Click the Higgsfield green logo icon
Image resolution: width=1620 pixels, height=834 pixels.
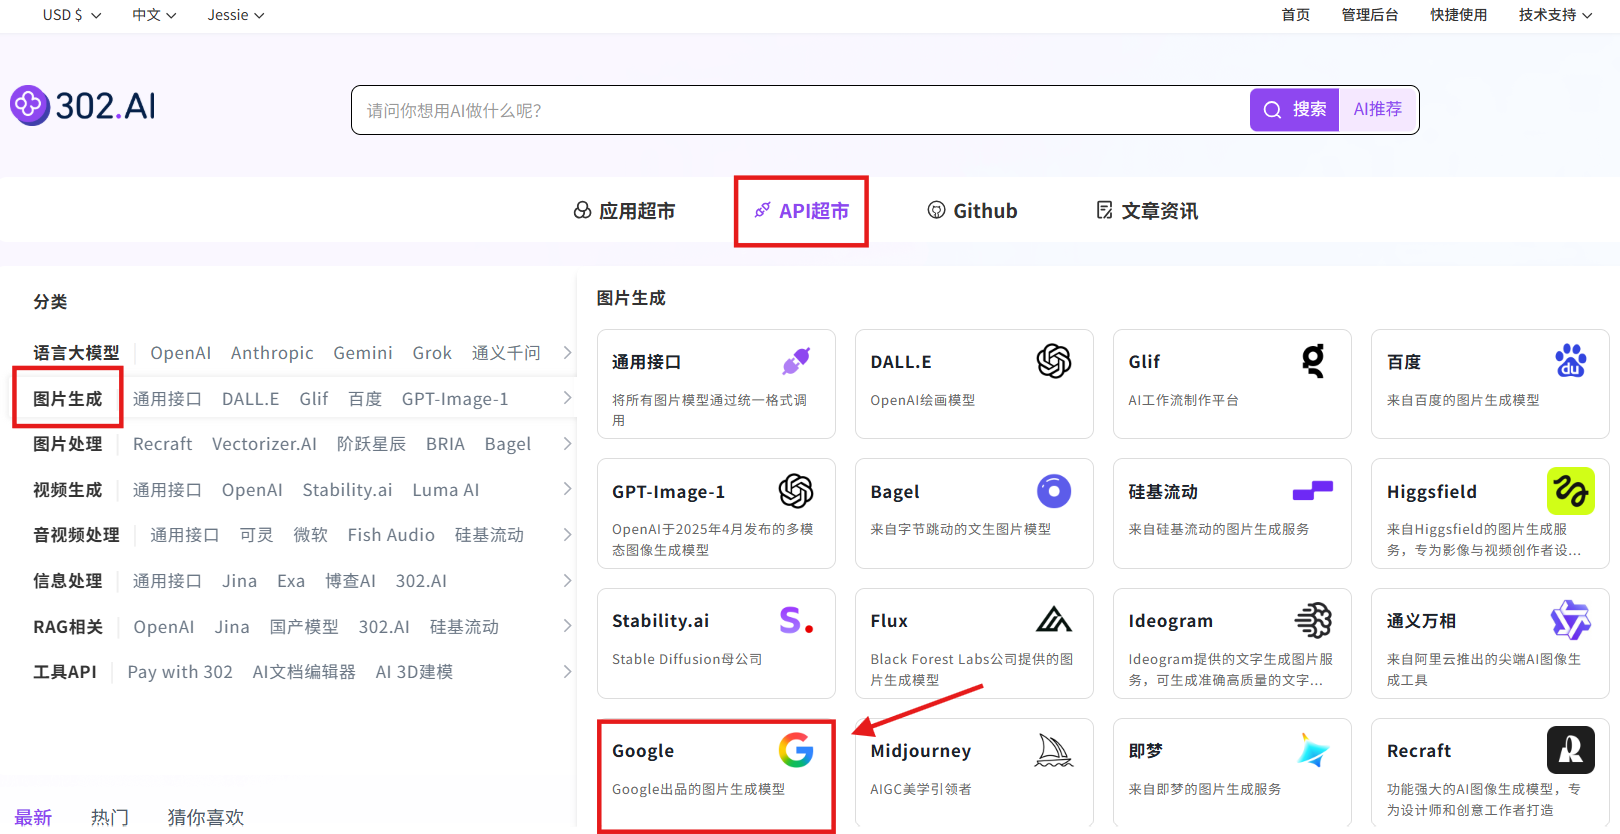pyautogui.click(x=1571, y=491)
